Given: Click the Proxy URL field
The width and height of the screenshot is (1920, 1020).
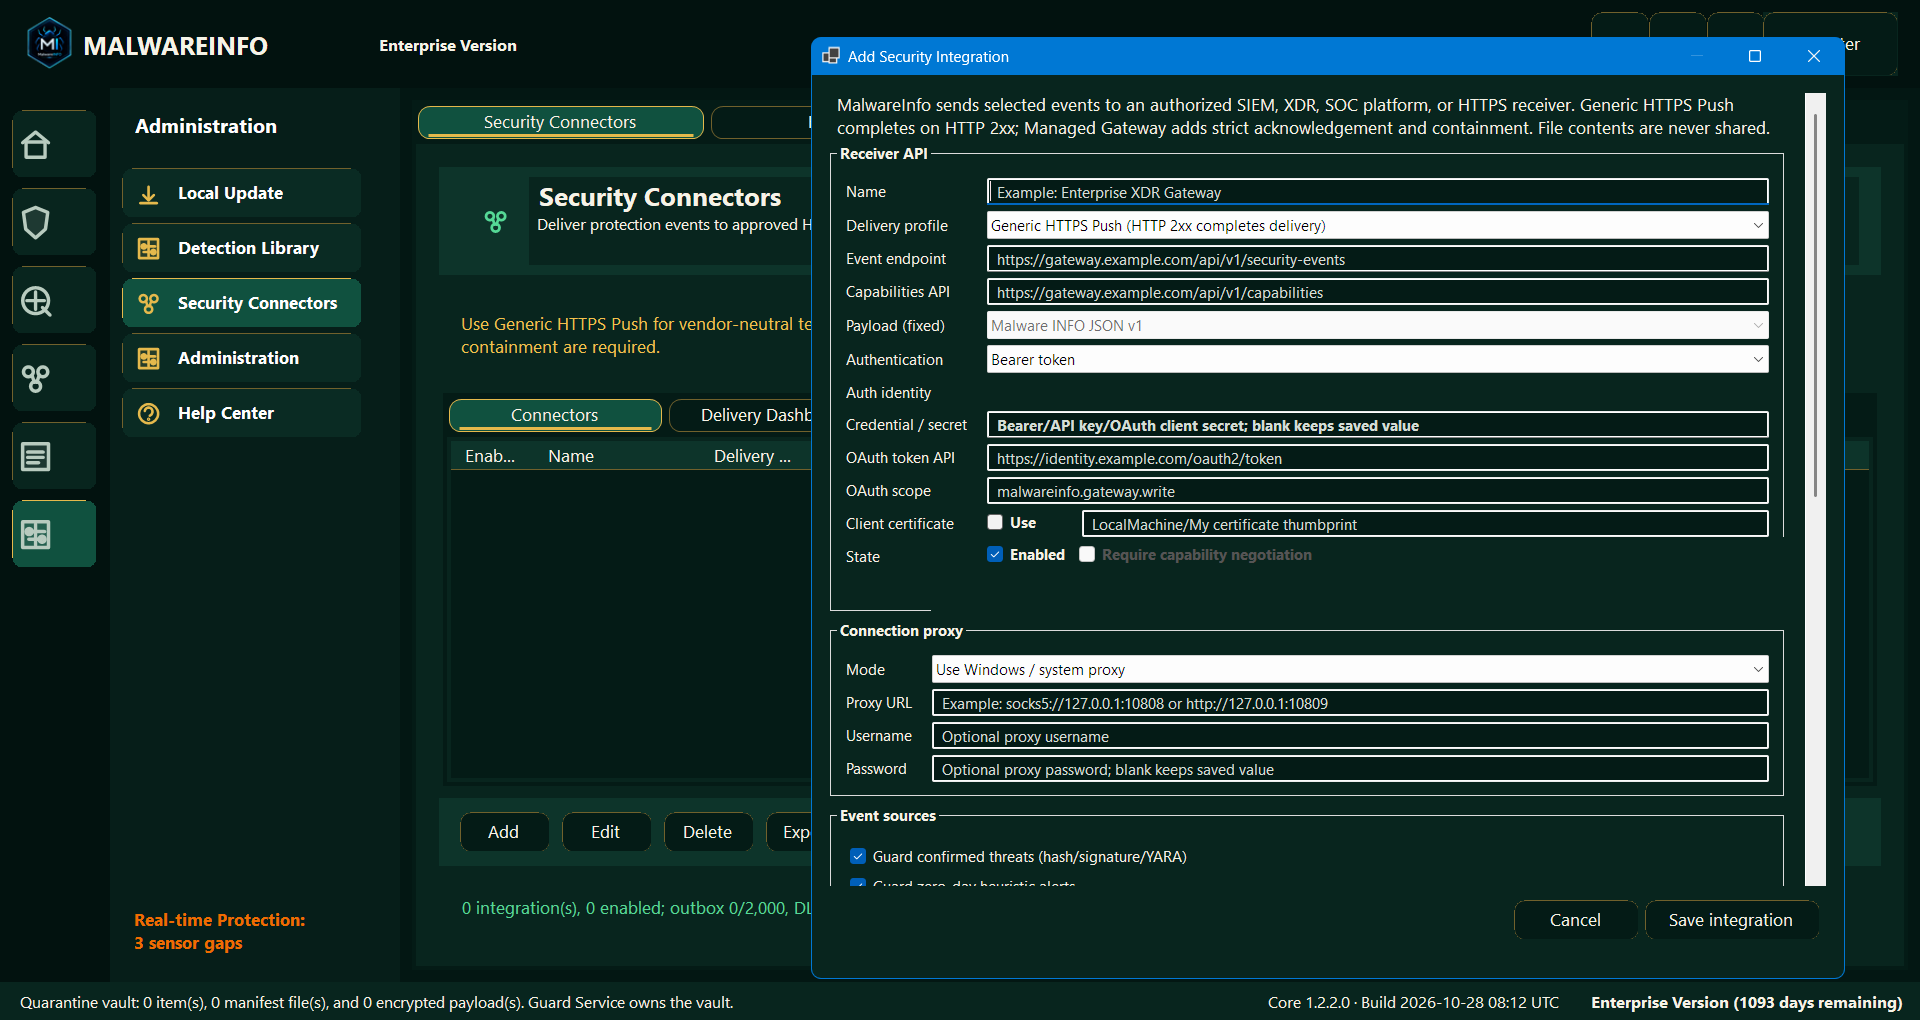Looking at the screenshot, I should [x=1350, y=703].
